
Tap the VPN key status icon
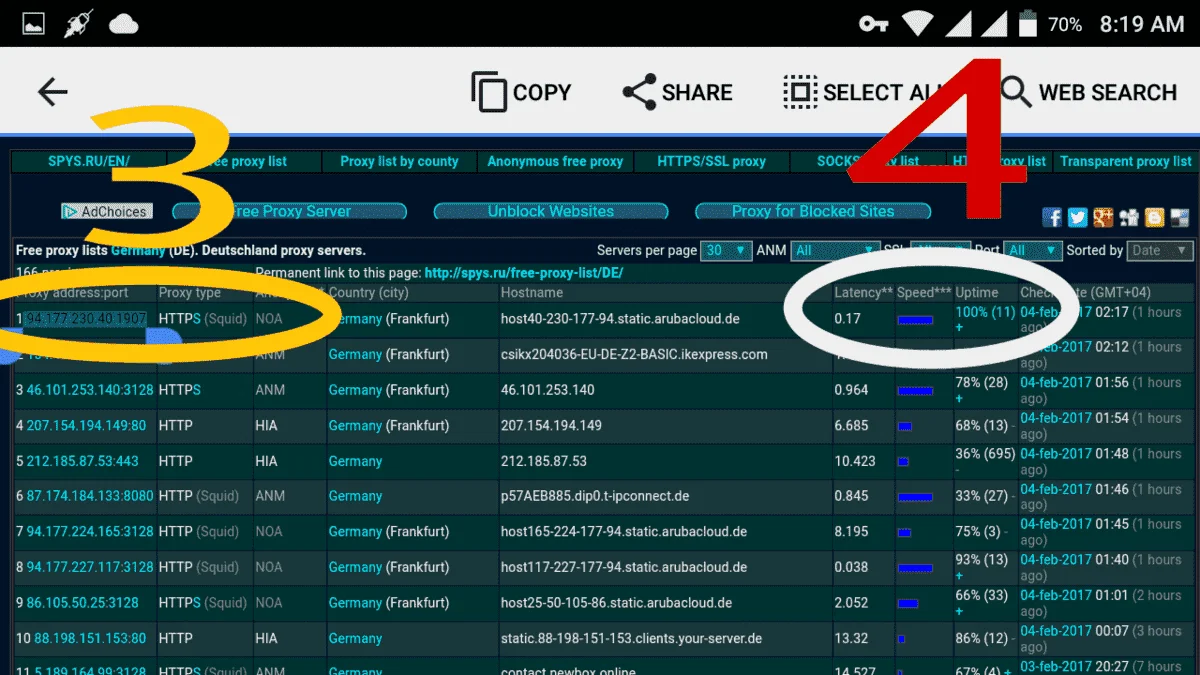(x=873, y=24)
